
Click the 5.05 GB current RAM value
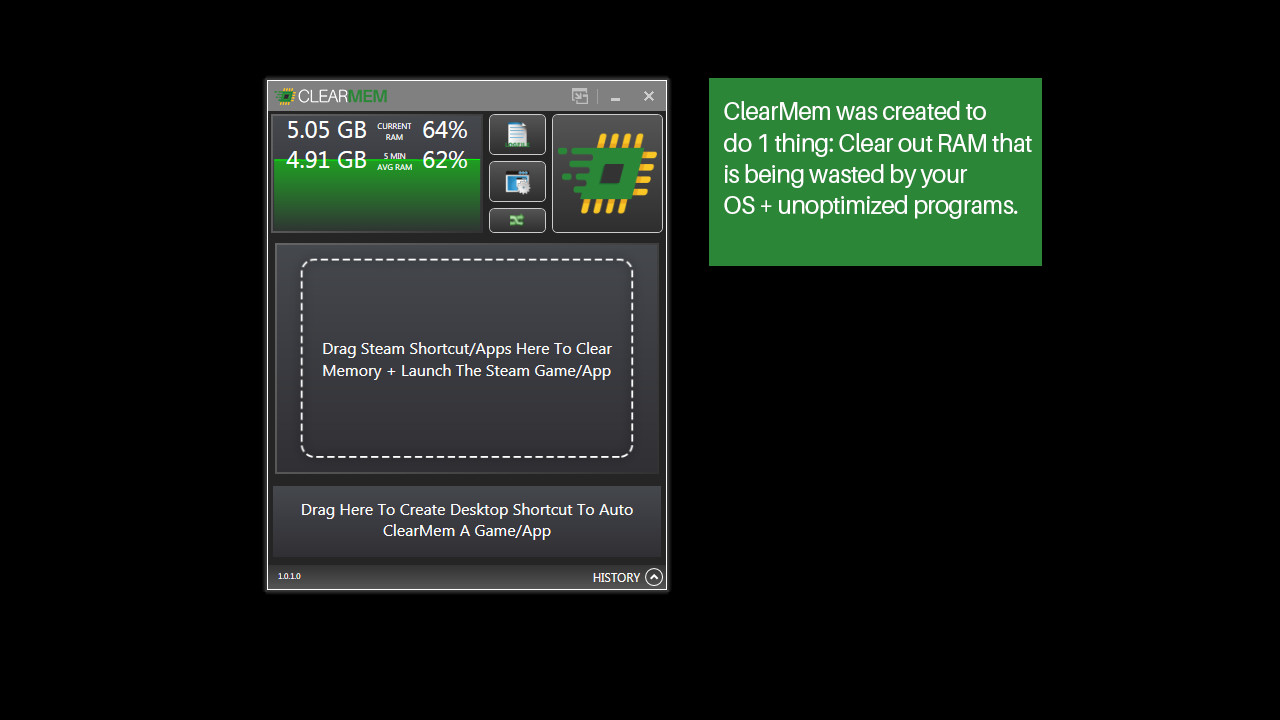pyautogui.click(x=326, y=130)
